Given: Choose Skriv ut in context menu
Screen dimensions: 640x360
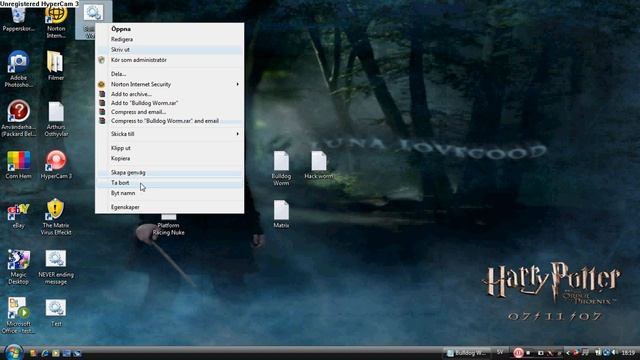Looking at the screenshot, I should click(169, 49).
